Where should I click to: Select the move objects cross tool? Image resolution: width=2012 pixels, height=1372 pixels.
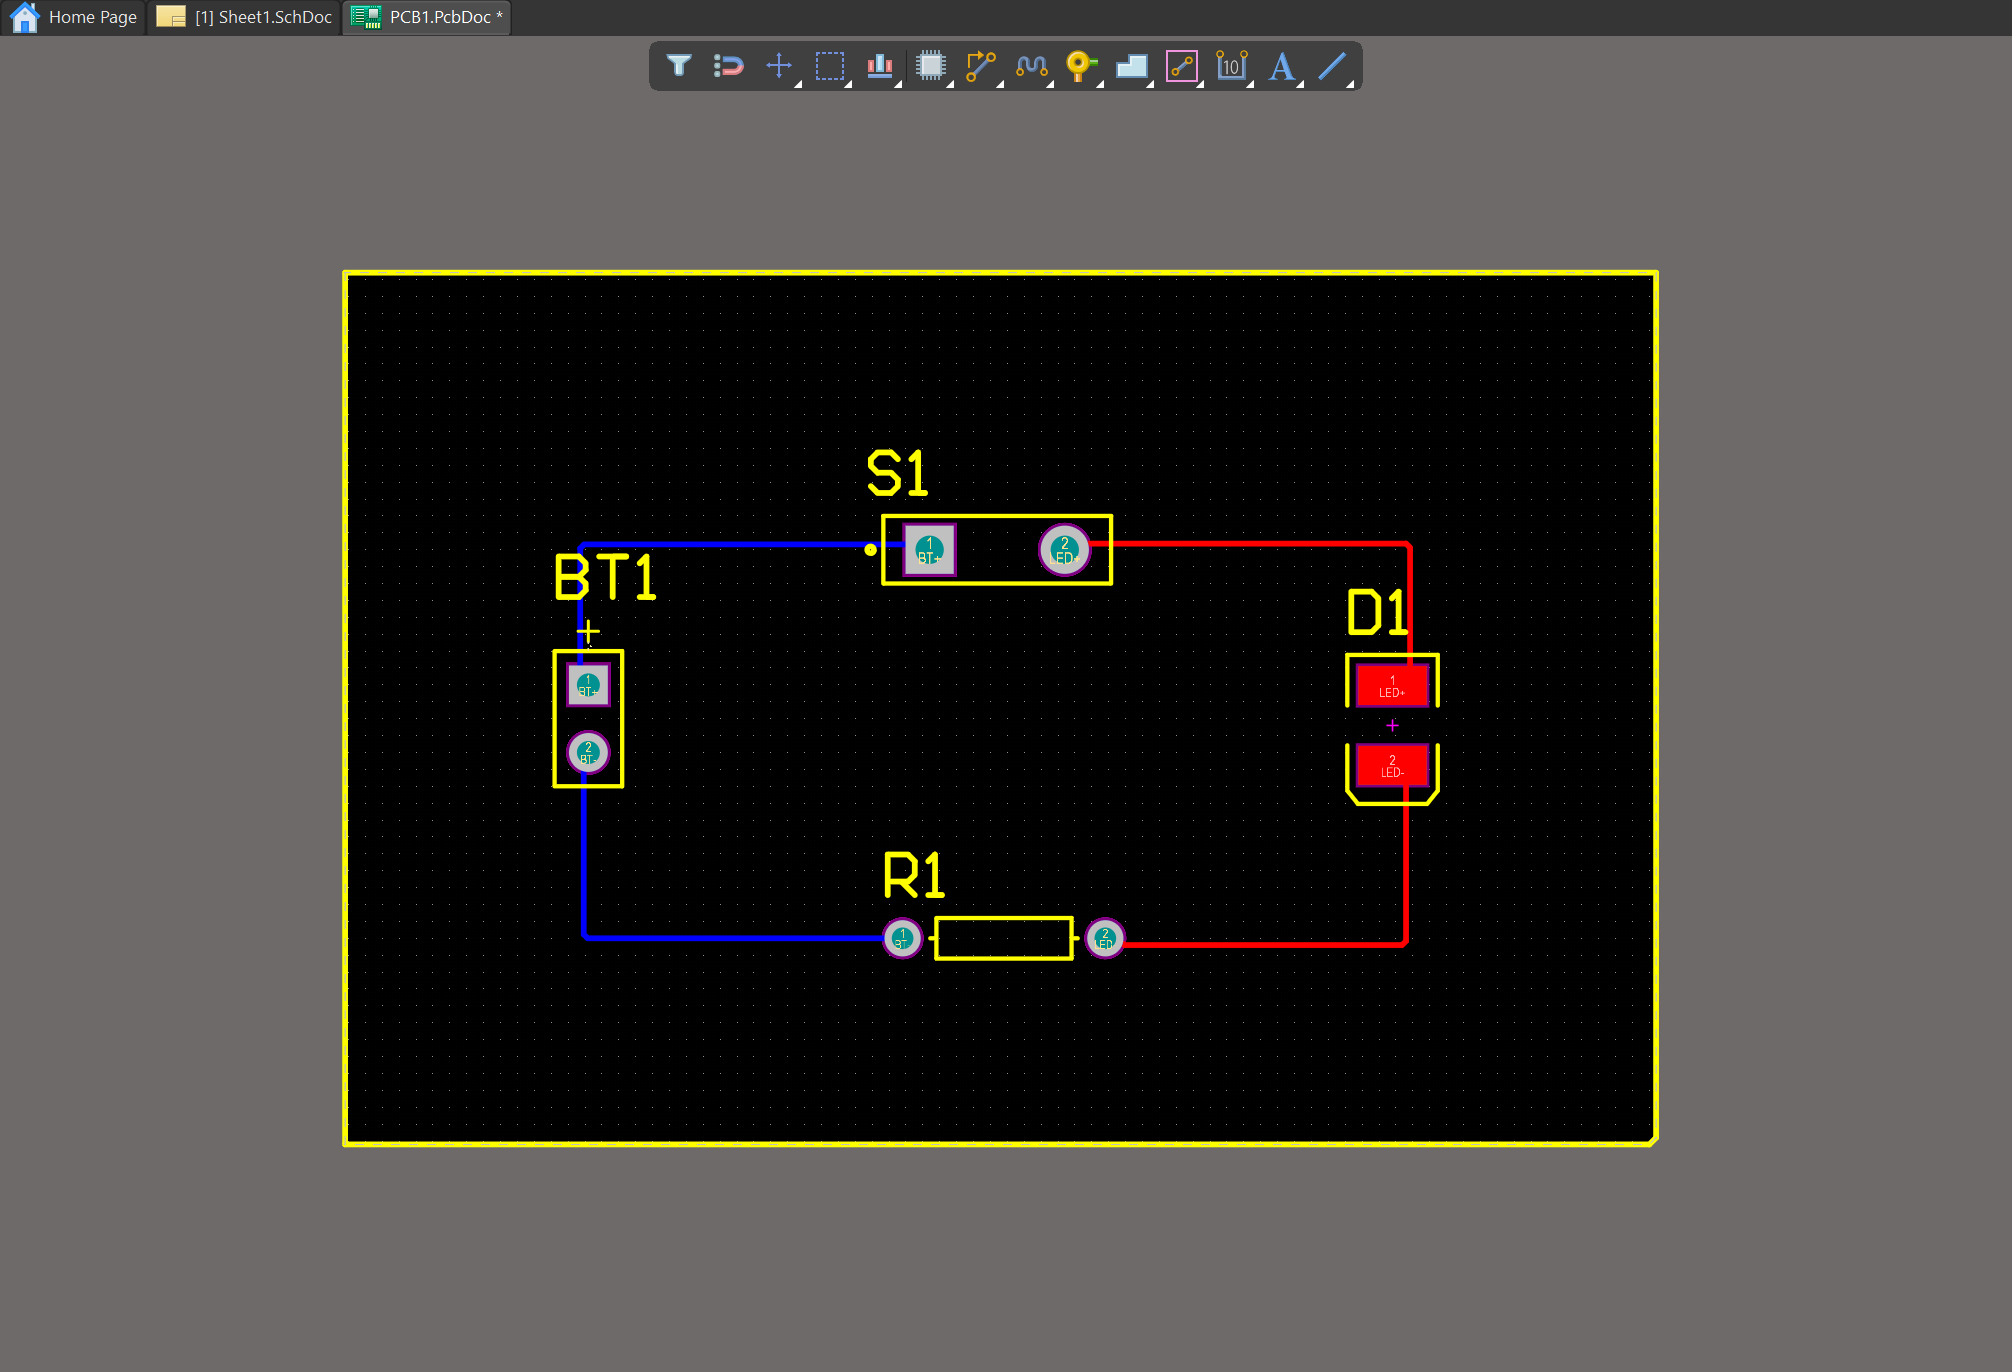click(779, 66)
